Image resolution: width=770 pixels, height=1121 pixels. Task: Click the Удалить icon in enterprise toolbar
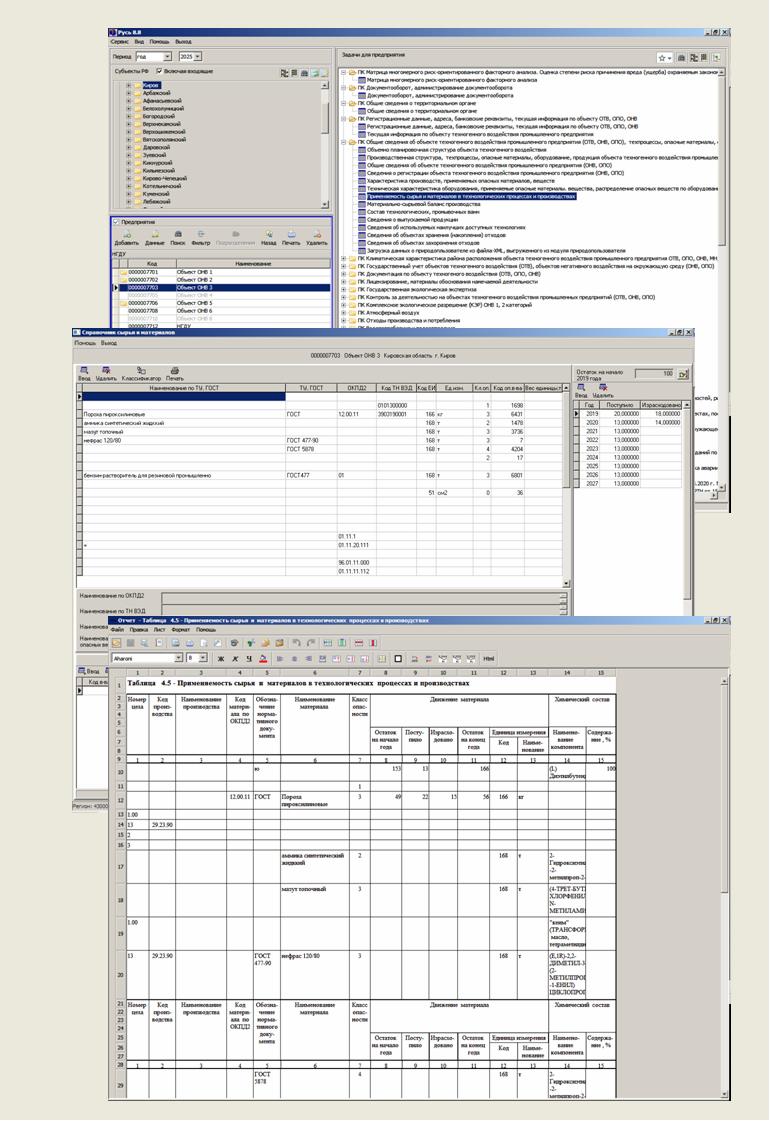tap(317, 234)
